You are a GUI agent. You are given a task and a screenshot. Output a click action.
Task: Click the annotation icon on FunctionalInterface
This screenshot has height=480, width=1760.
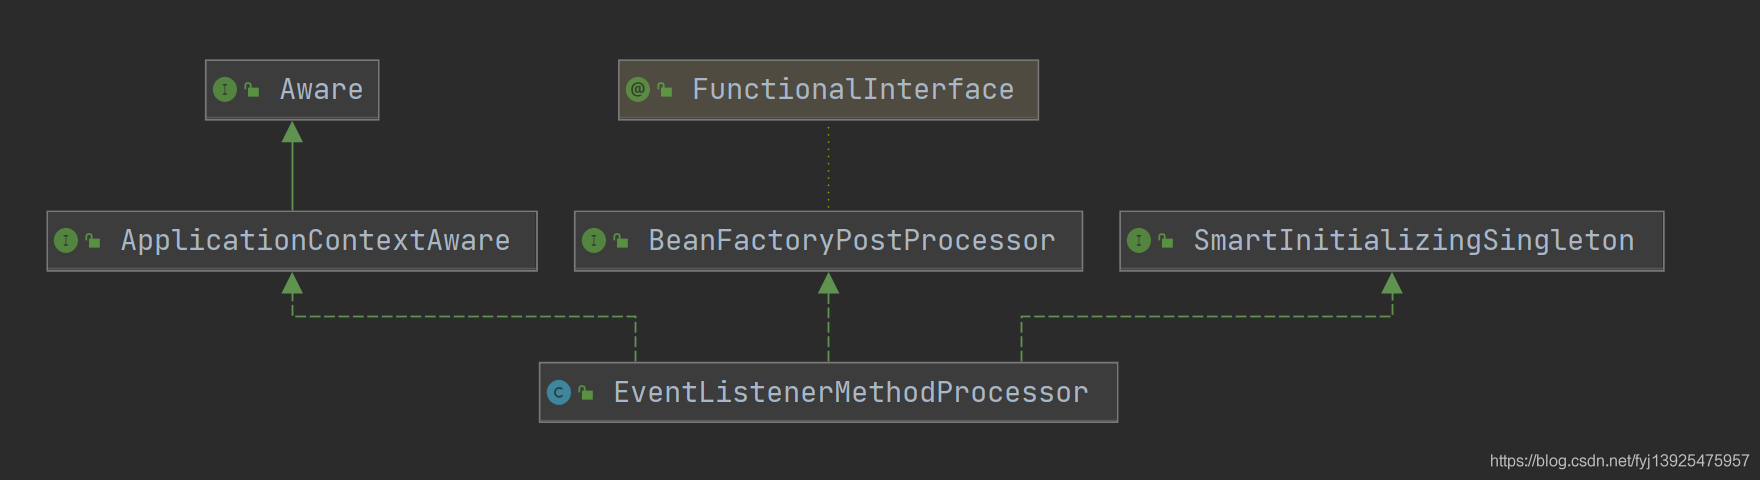638,90
